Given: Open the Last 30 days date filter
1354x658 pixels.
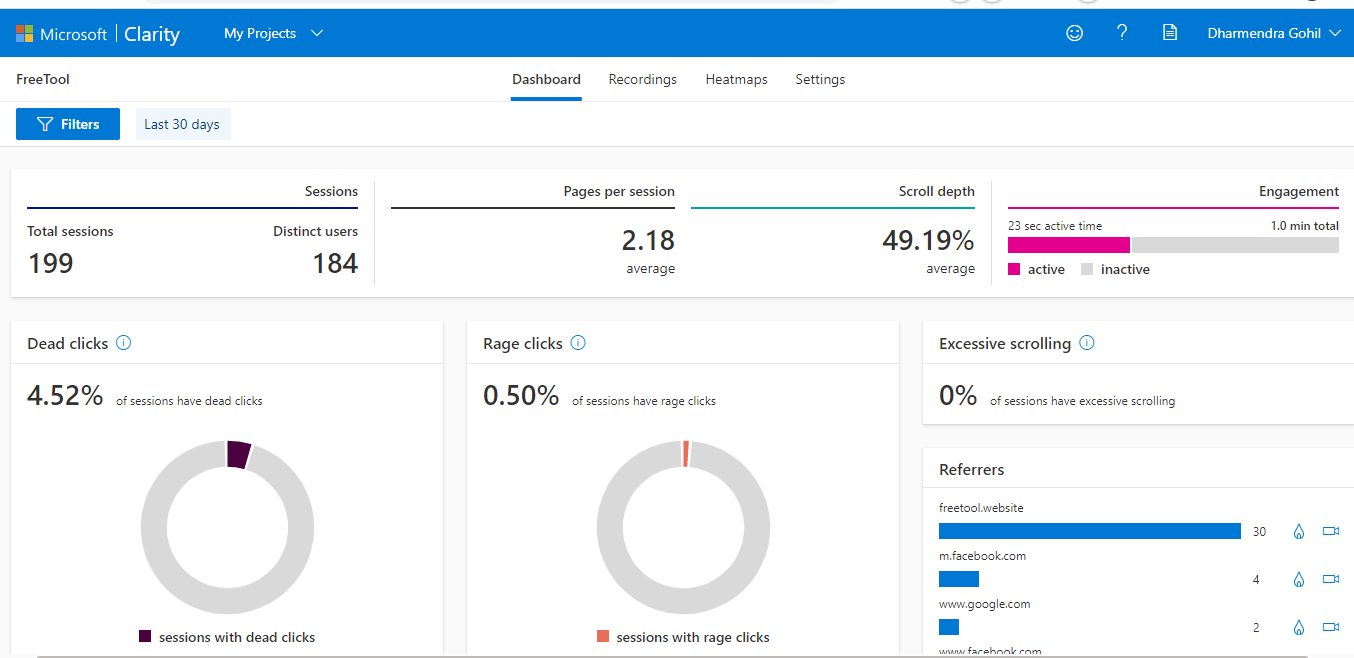Looking at the screenshot, I should point(182,123).
